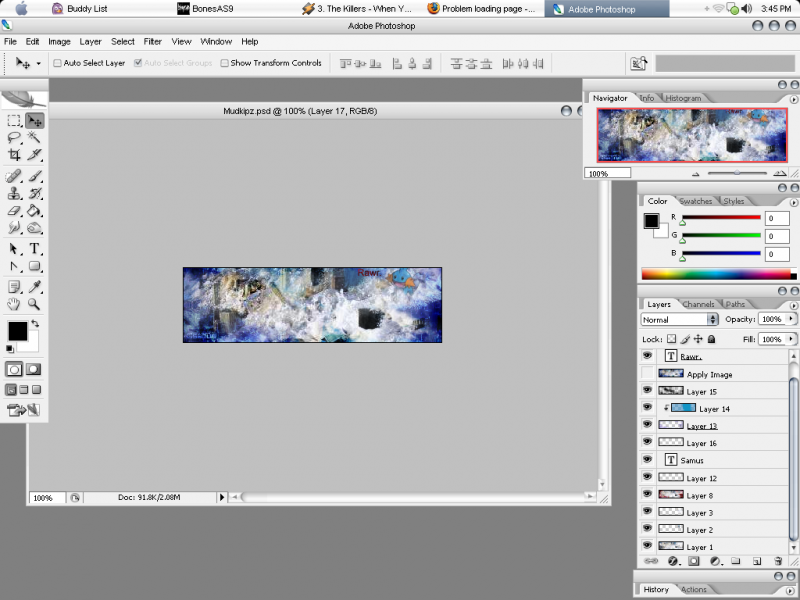Delete layer with the trash icon
800x600 pixels.
778,561
